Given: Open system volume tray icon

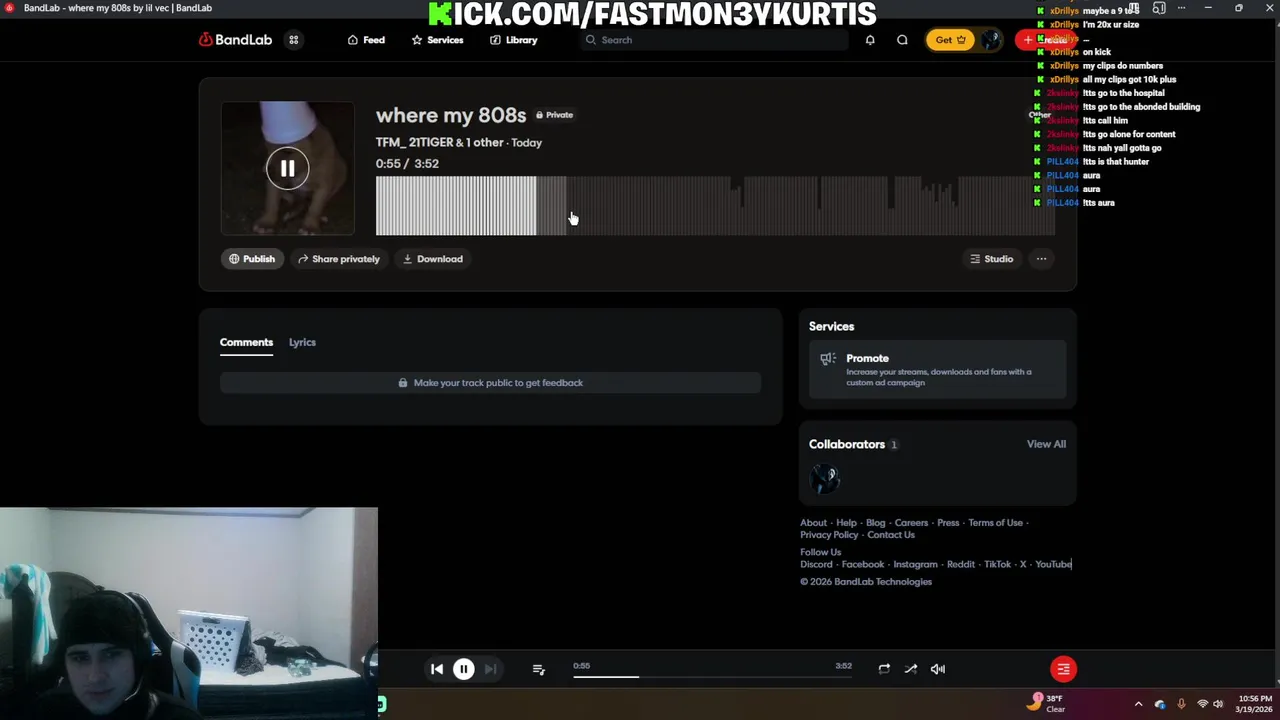Looking at the screenshot, I should pos(1218,704).
